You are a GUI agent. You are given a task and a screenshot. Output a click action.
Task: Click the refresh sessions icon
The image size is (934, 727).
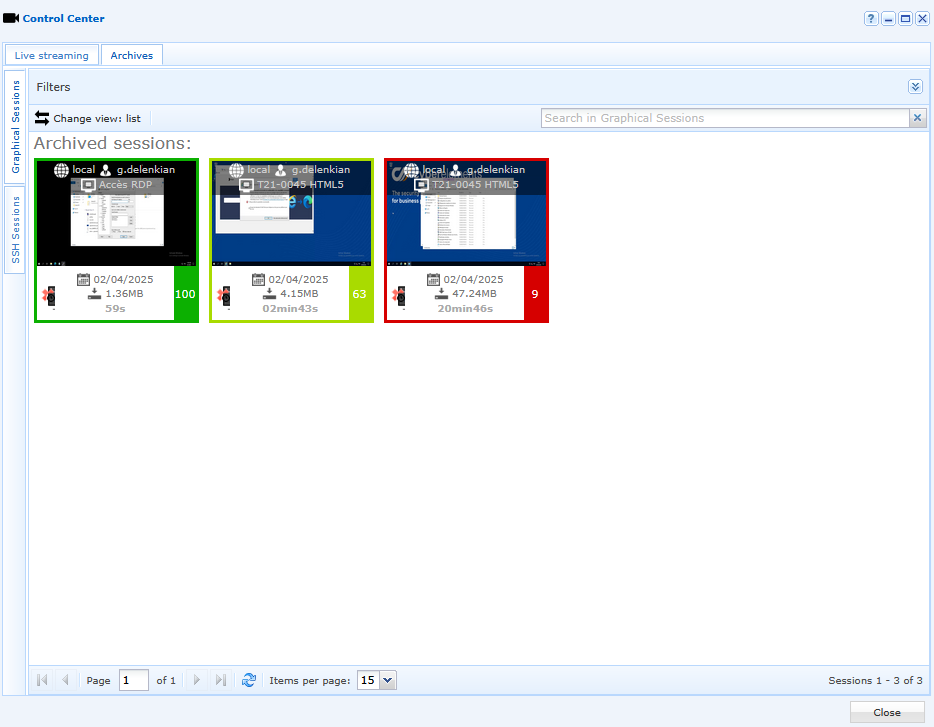(x=249, y=680)
